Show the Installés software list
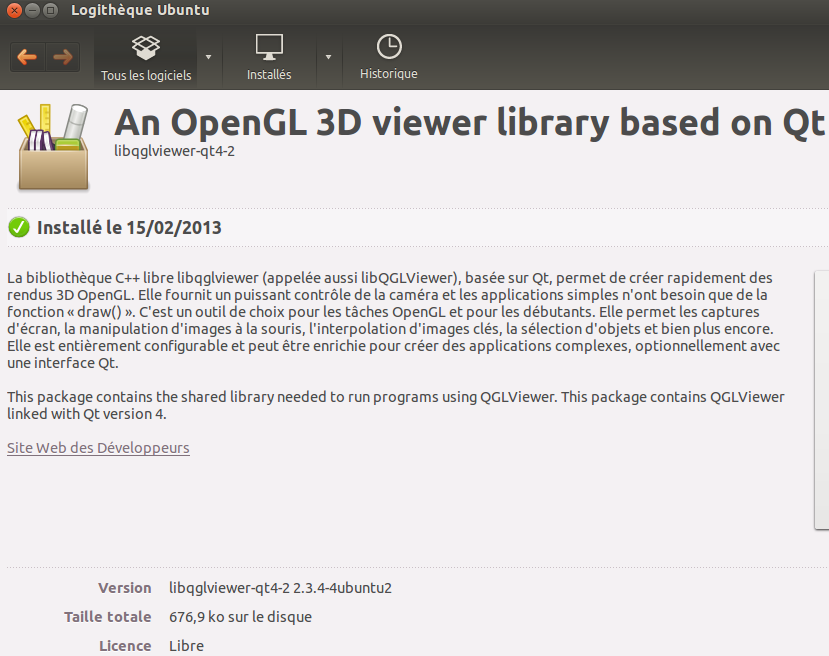 [x=269, y=58]
